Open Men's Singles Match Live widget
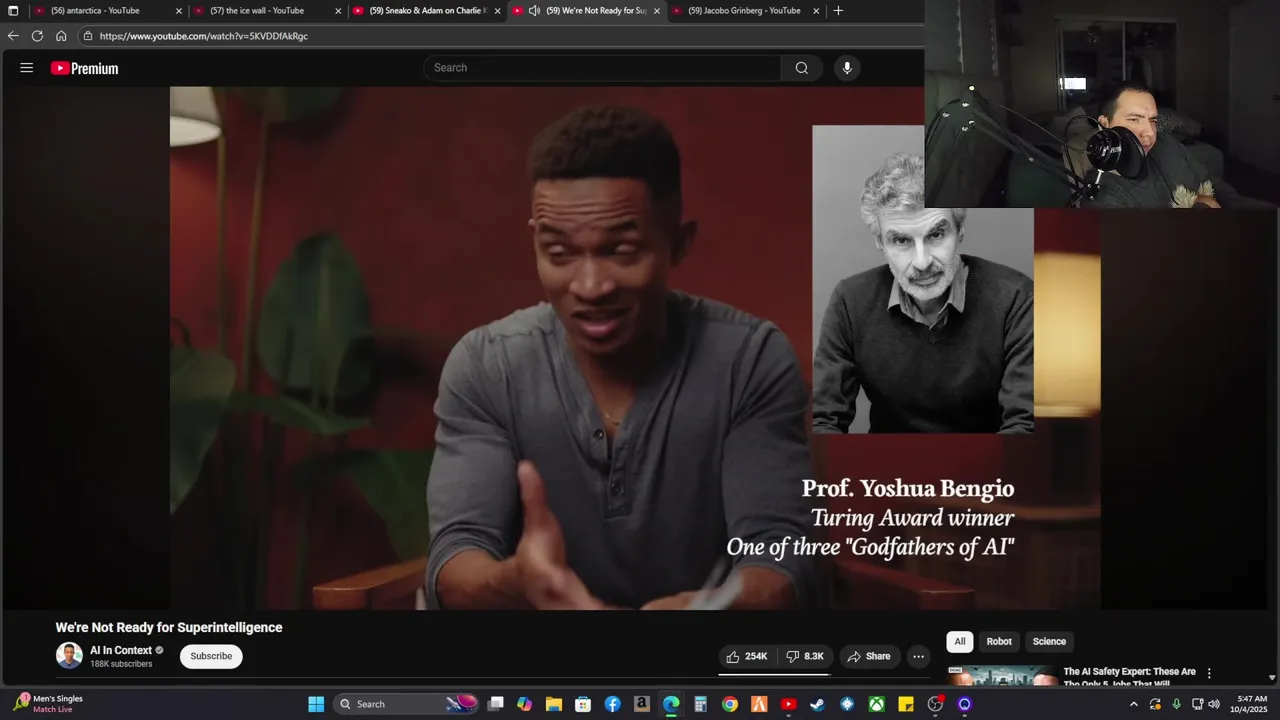 click(x=49, y=704)
